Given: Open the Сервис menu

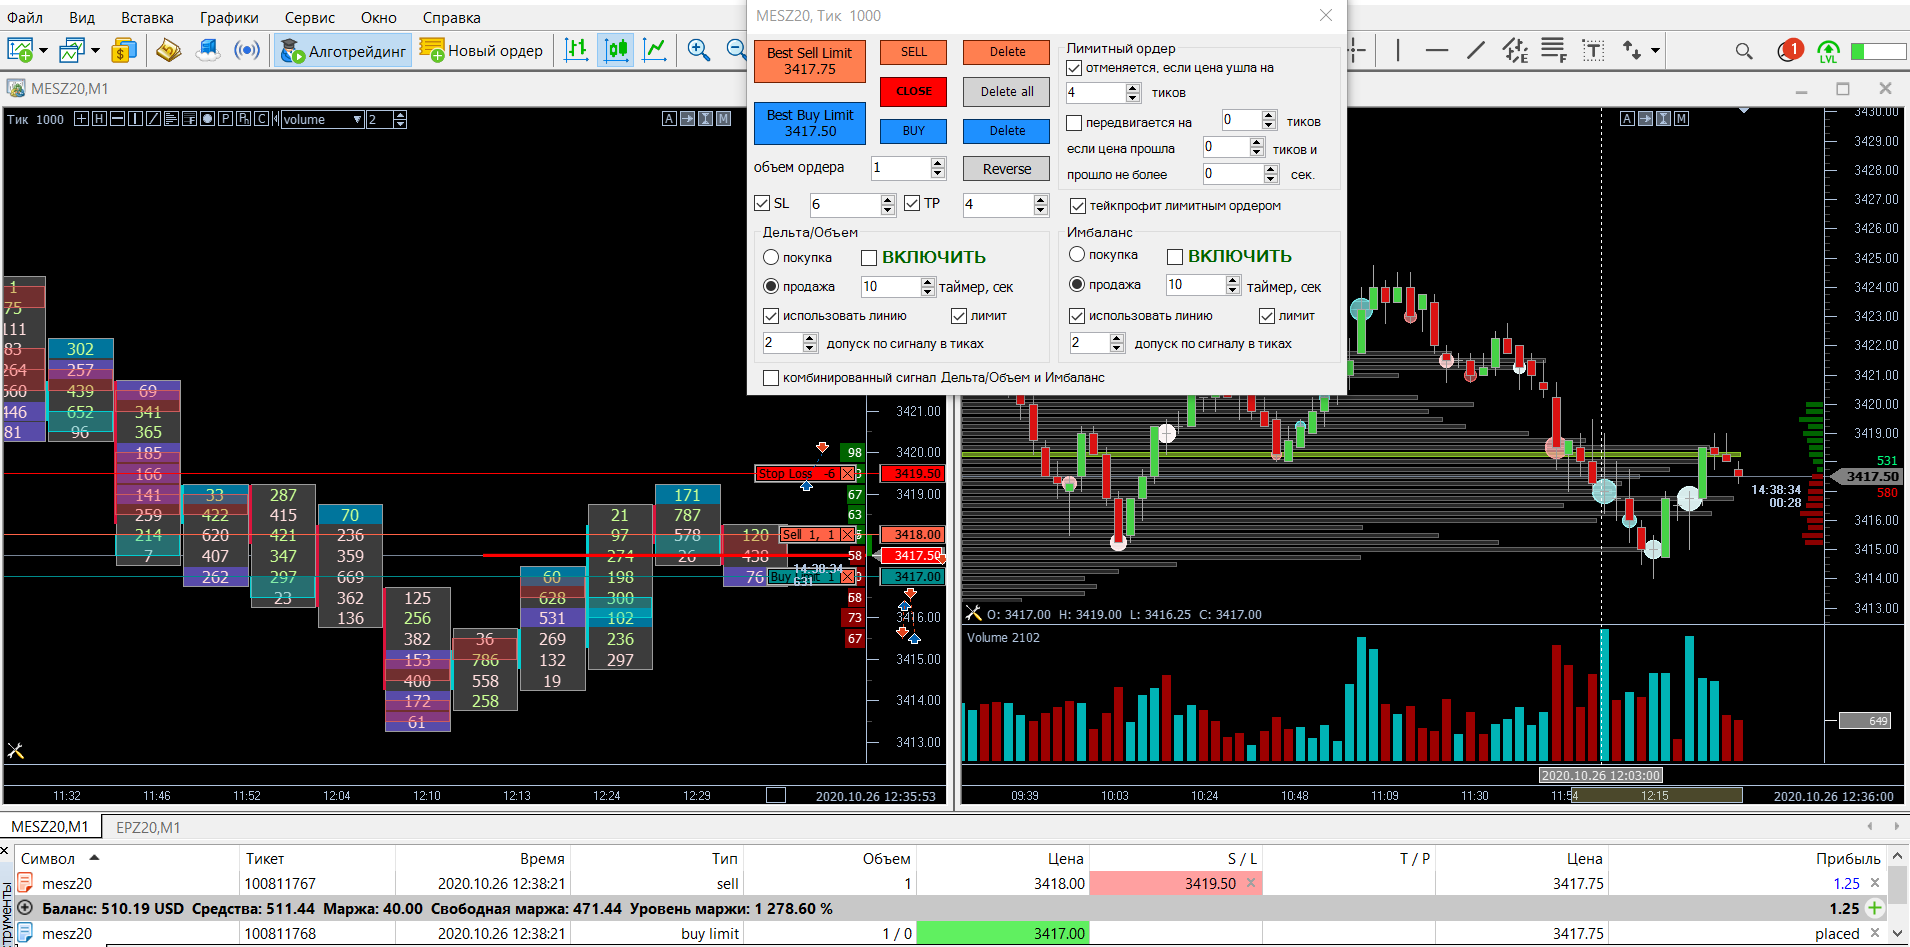Looking at the screenshot, I should click(310, 17).
